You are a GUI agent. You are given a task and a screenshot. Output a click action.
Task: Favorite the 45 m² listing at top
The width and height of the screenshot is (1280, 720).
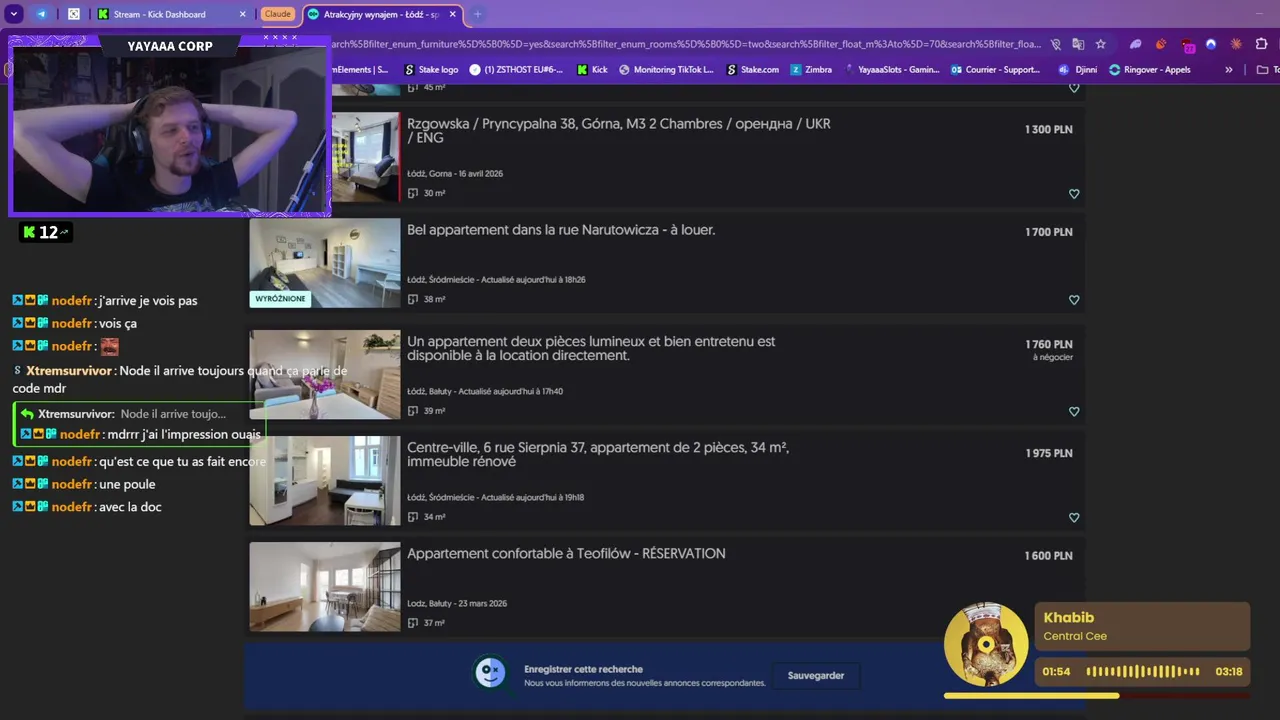click(1074, 88)
